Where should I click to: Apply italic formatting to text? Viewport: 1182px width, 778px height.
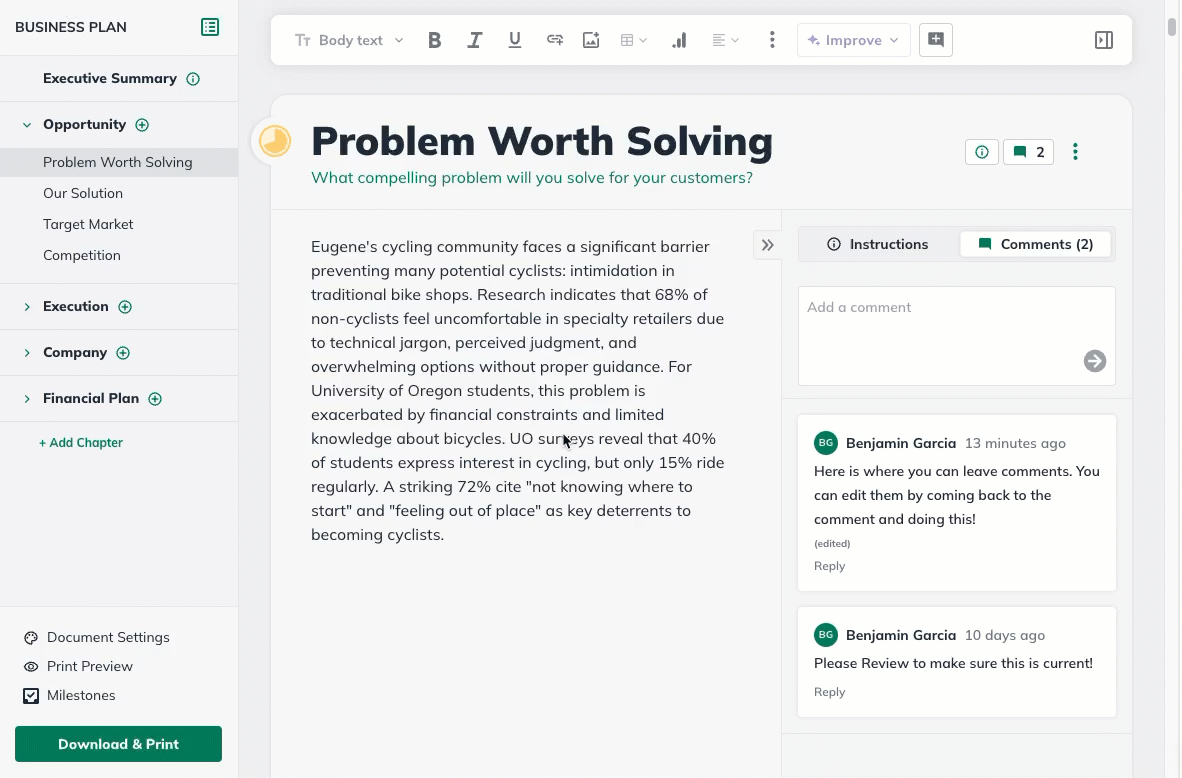(x=475, y=40)
